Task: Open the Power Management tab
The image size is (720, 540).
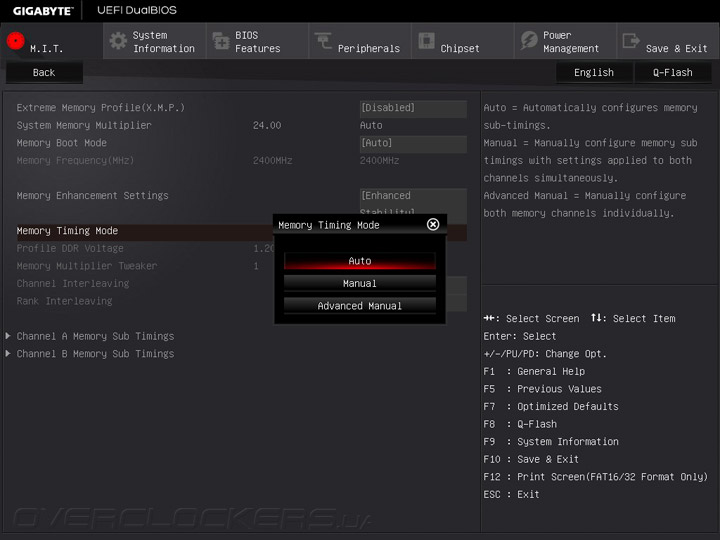Action: pyautogui.click(x=565, y=41)
